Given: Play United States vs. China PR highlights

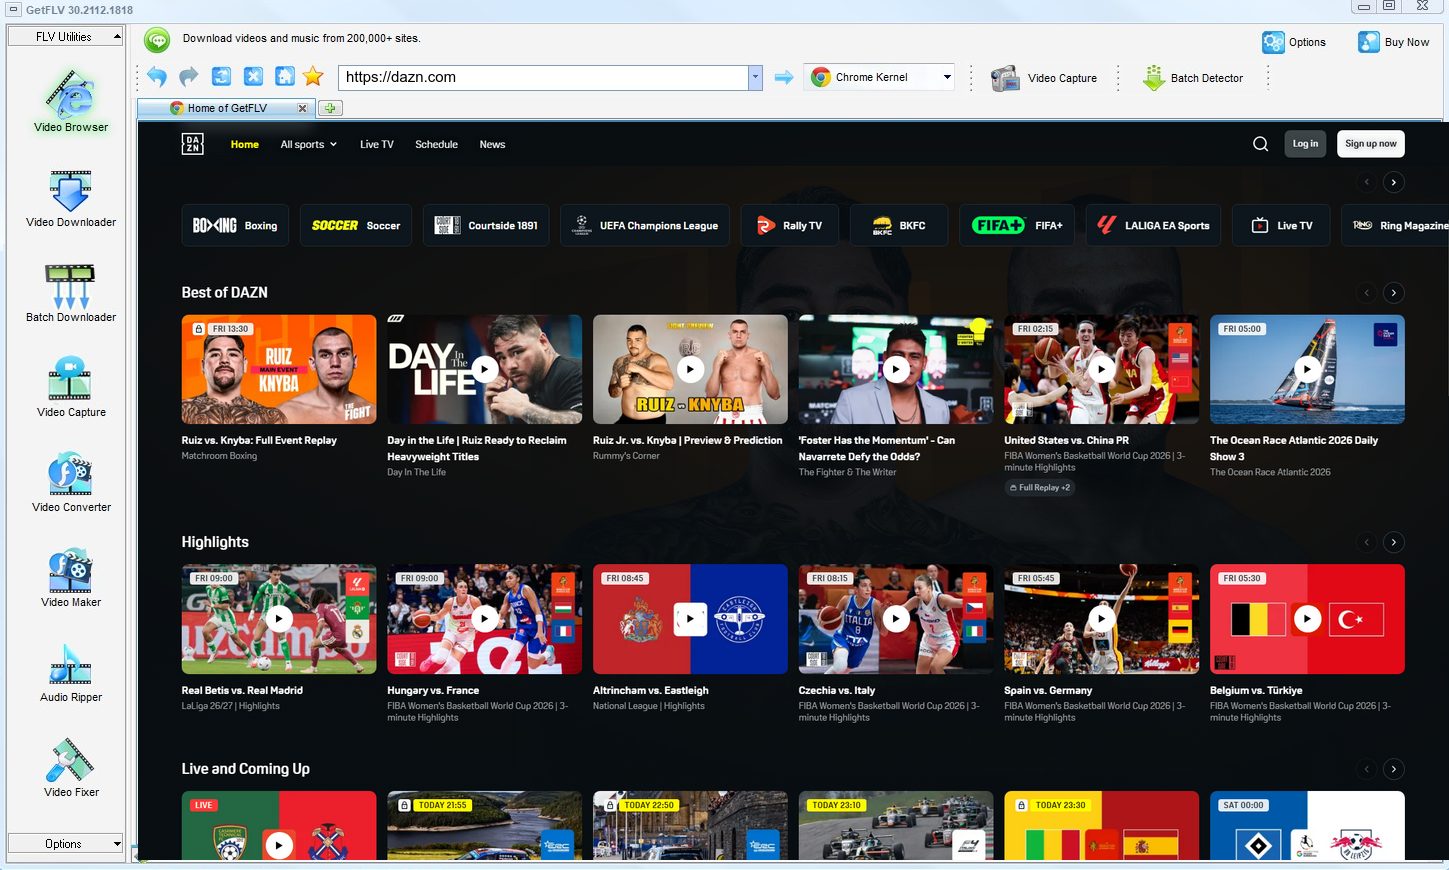Looking at the screenshot, I should pyautogui.click(x=1102, y=369).
